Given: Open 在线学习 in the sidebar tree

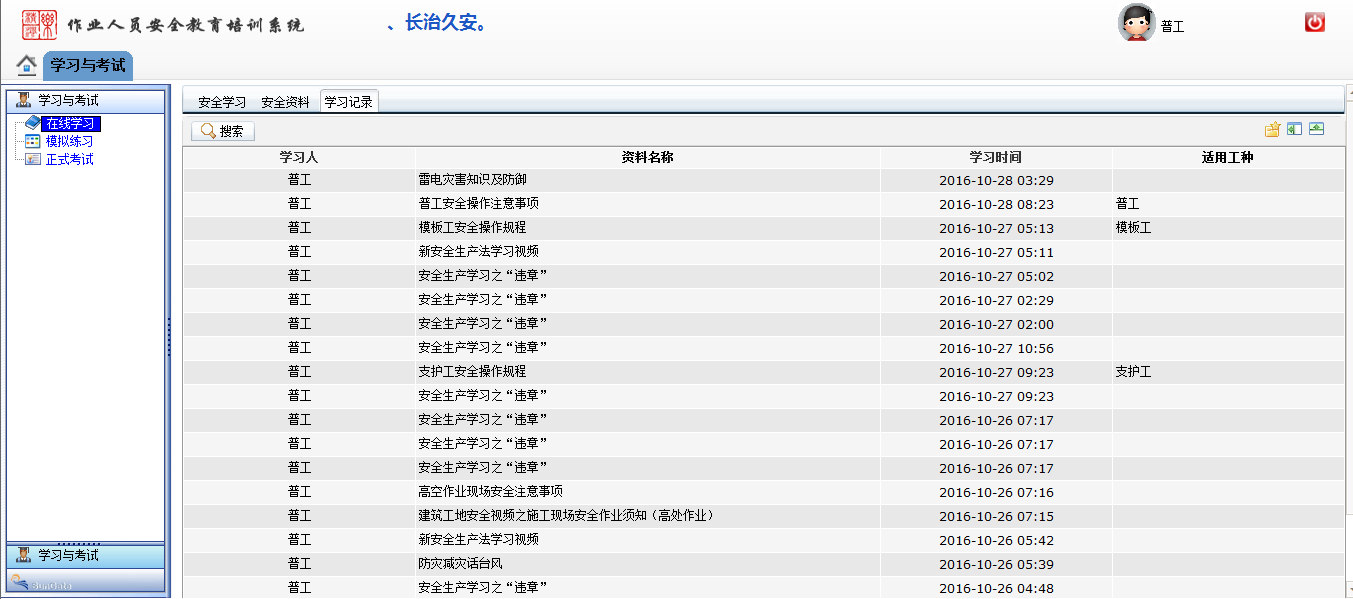Looking at the screenshot, I should 70,124.
